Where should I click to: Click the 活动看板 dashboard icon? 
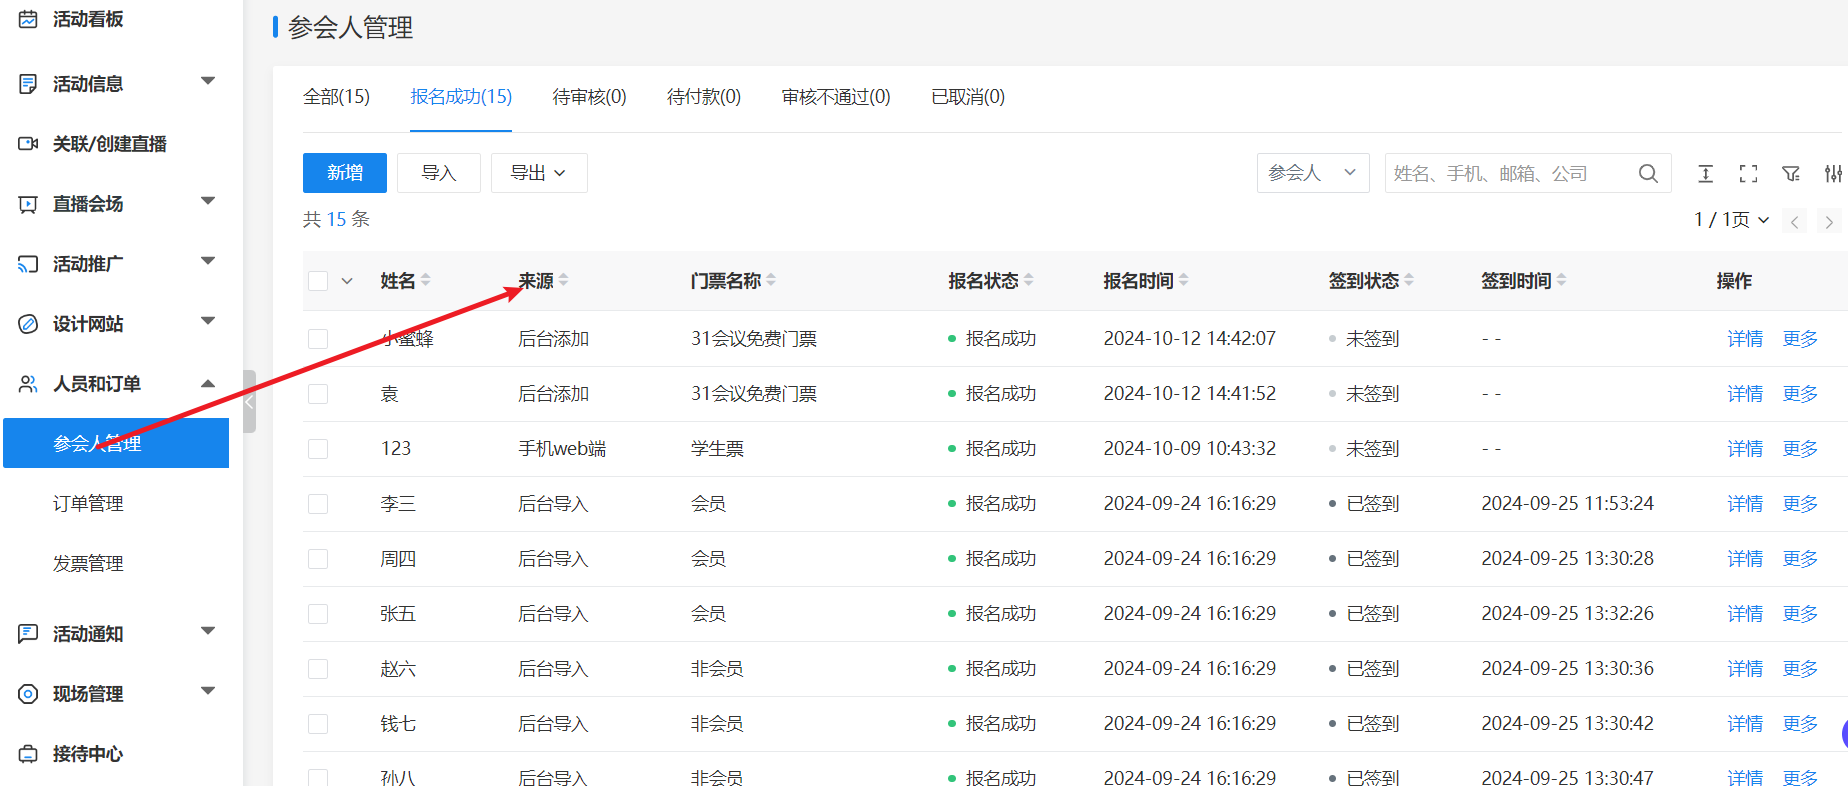pyautogui.click(x=28, y=19)
